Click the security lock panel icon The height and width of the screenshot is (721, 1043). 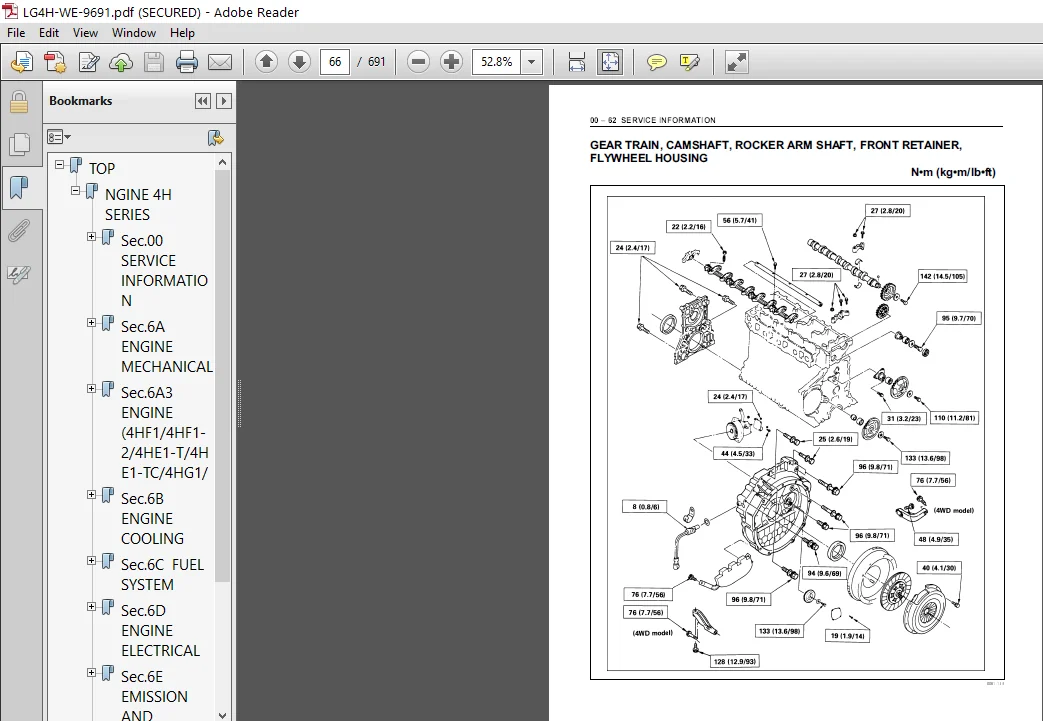click(19, 102)
